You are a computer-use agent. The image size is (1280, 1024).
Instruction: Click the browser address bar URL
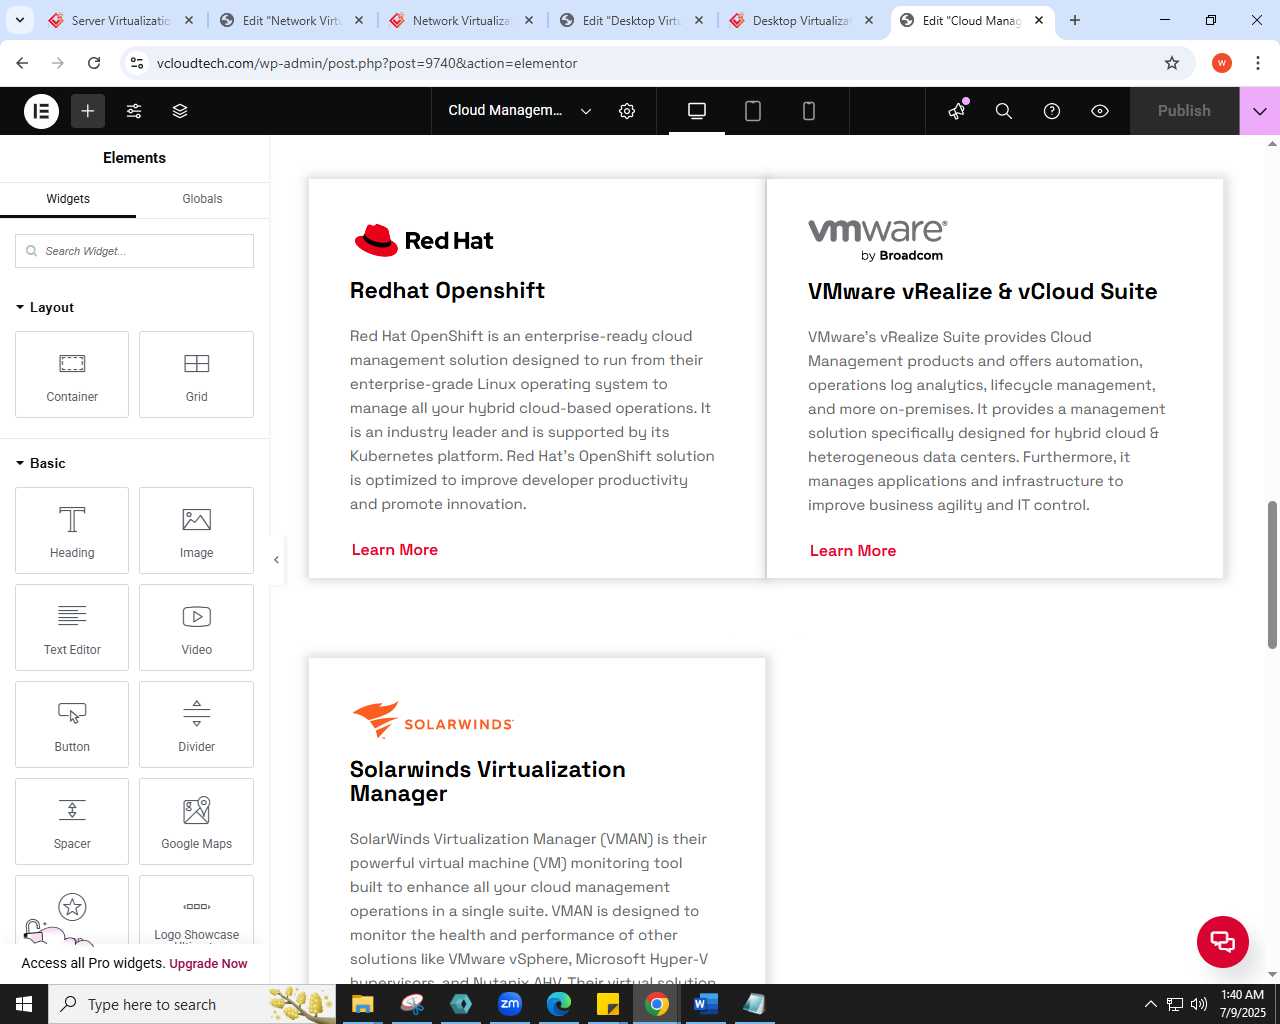pyautogui.click(x=367, y=63)
